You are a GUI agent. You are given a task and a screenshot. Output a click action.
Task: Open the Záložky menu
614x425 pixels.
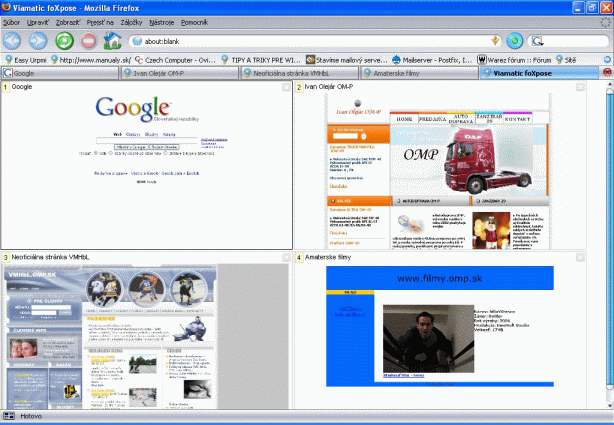(132, 23)
